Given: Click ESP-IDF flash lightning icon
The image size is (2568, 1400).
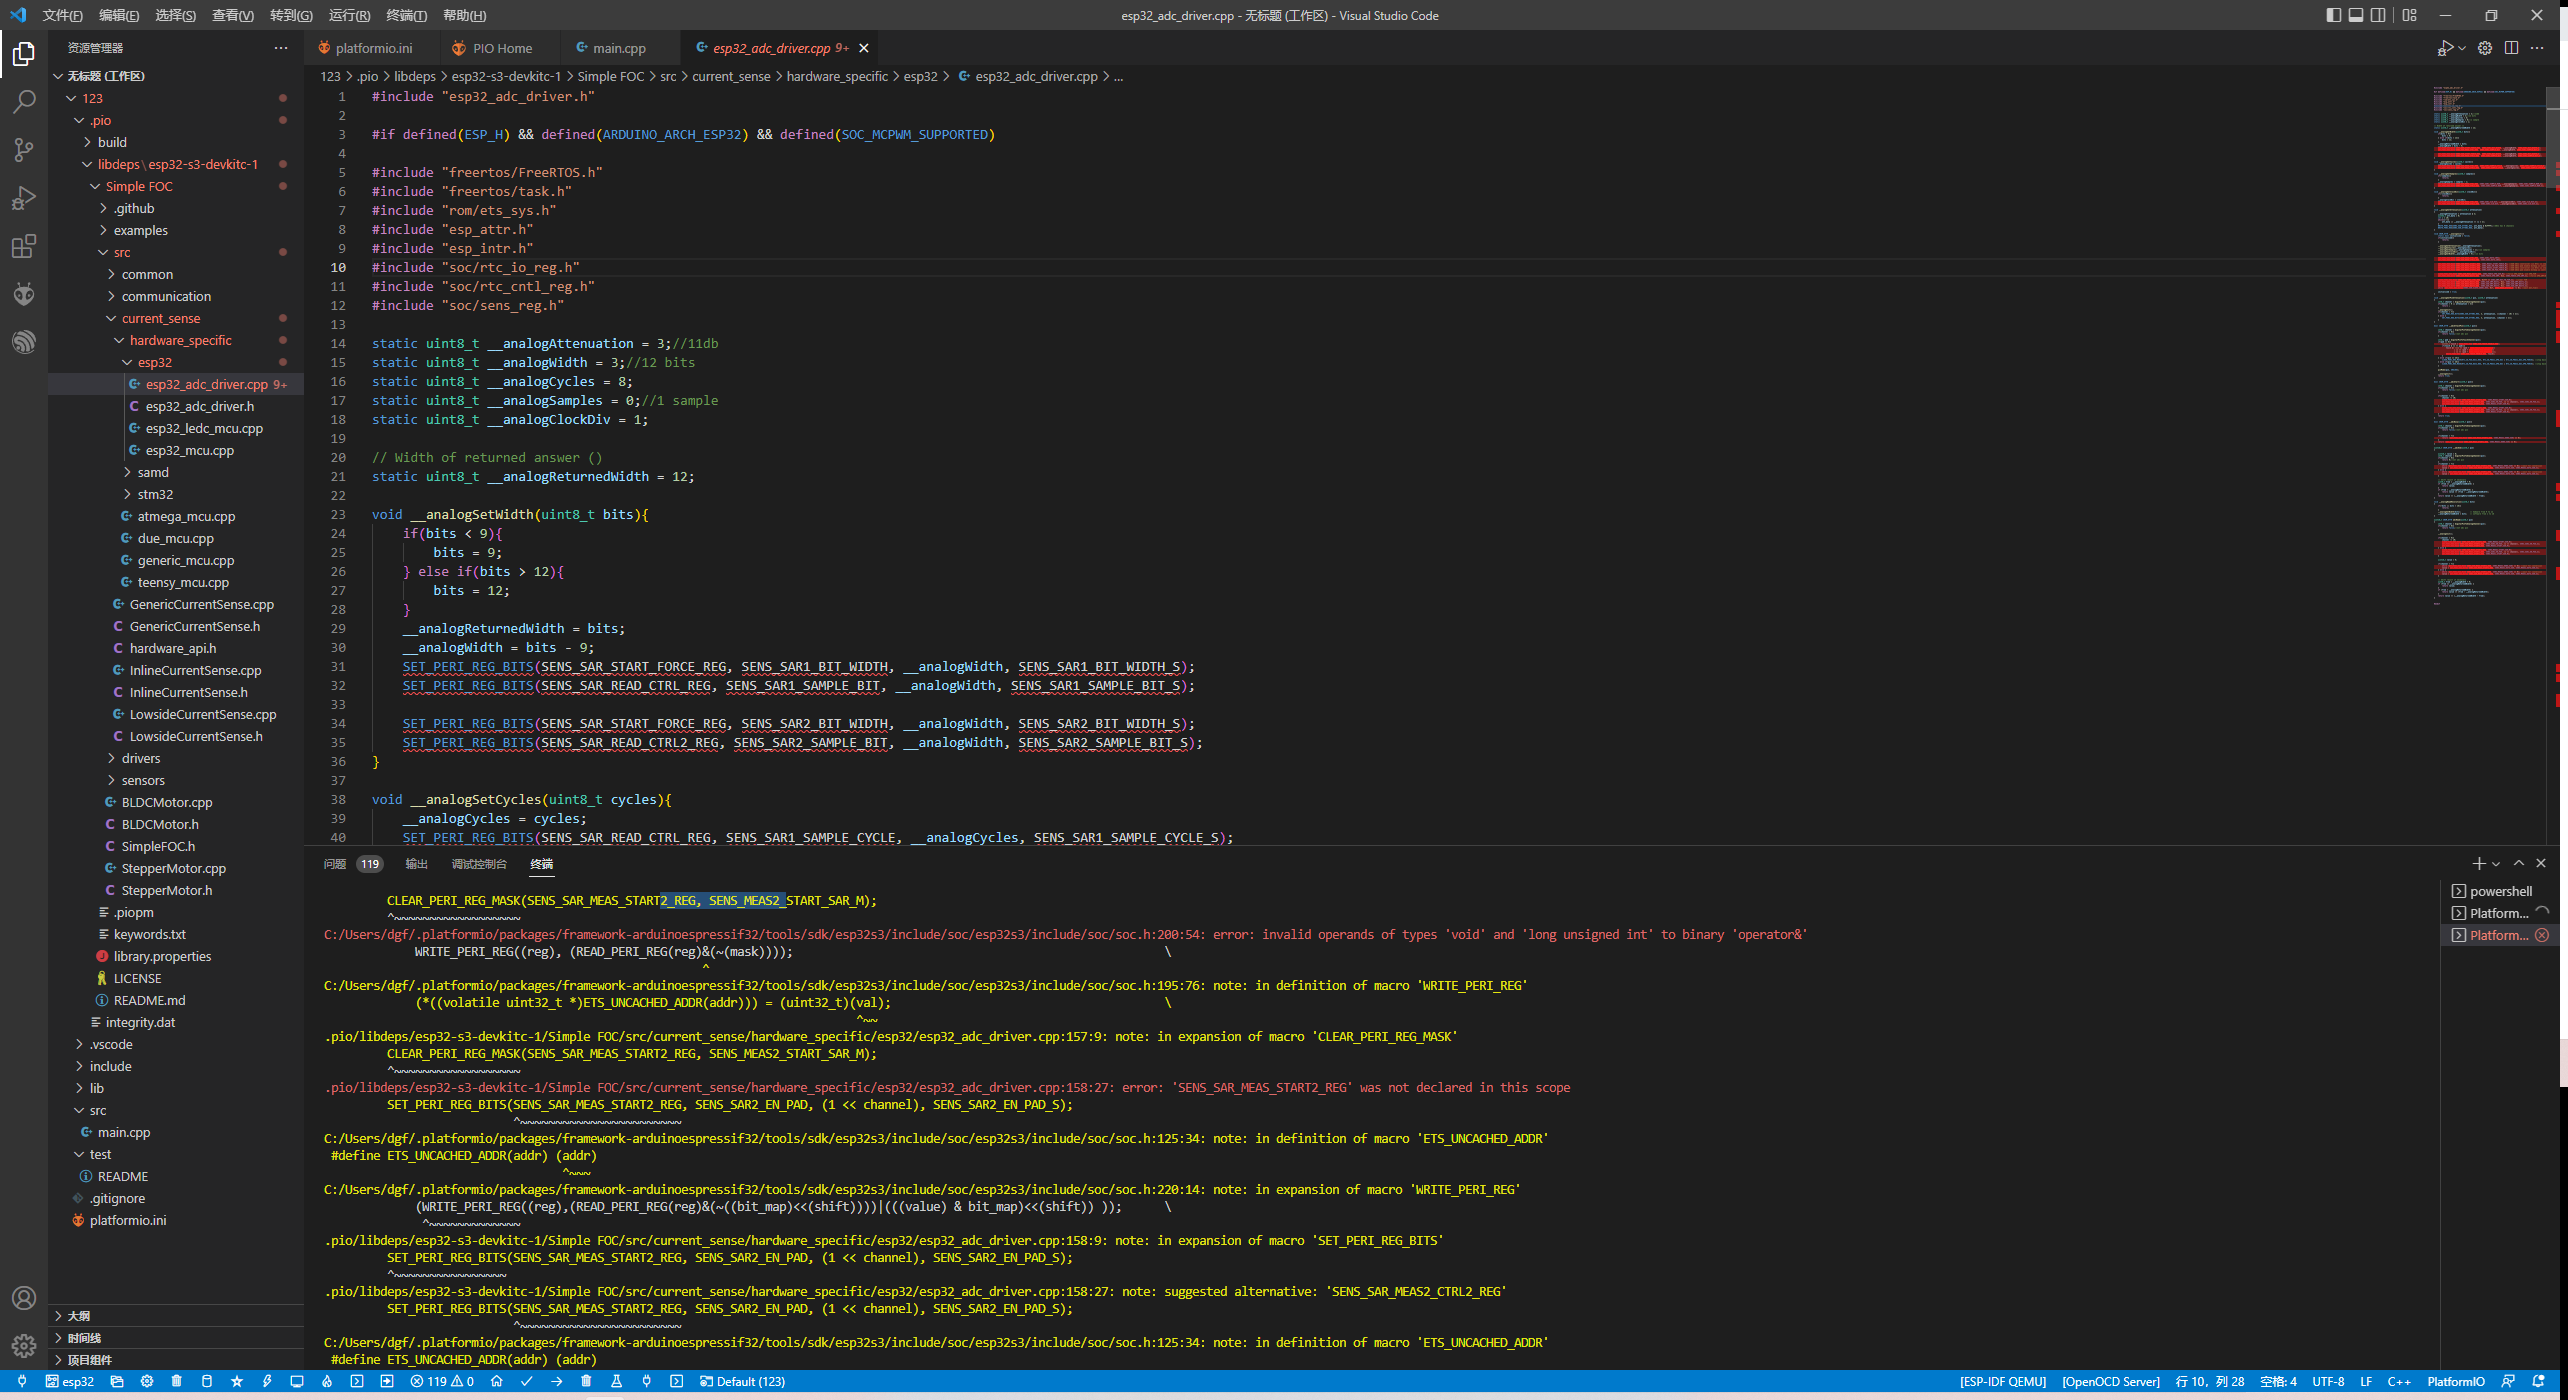Looking at the screenshot, I should click(x=267, y=1381).
